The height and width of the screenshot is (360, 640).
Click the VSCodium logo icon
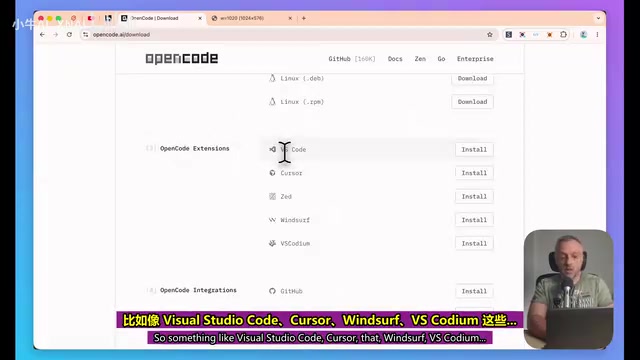272,243
